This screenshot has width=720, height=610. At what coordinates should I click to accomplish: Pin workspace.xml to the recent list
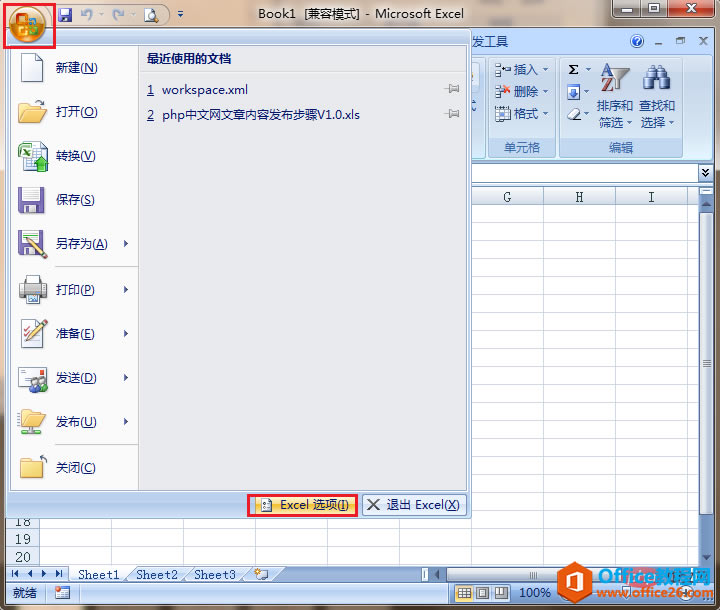(452, 89)
